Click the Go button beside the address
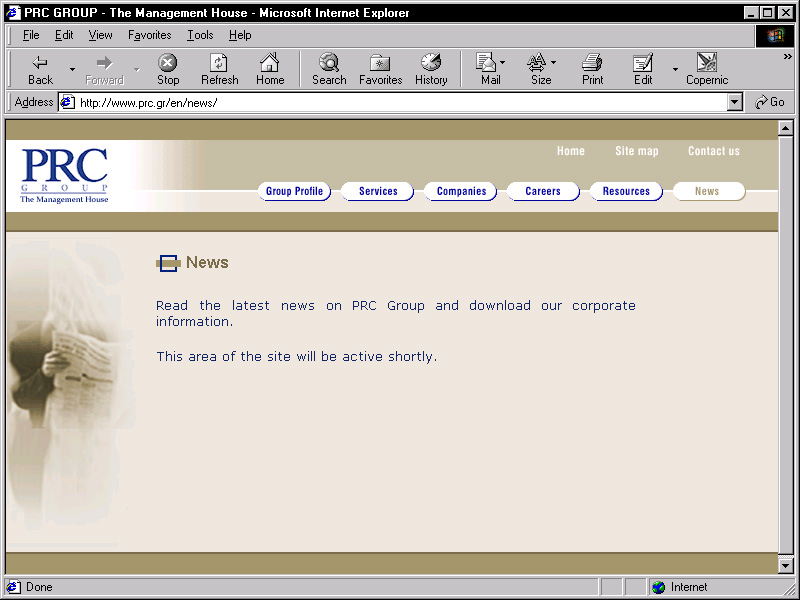The image size is (800, 600). tap(770, 102)
